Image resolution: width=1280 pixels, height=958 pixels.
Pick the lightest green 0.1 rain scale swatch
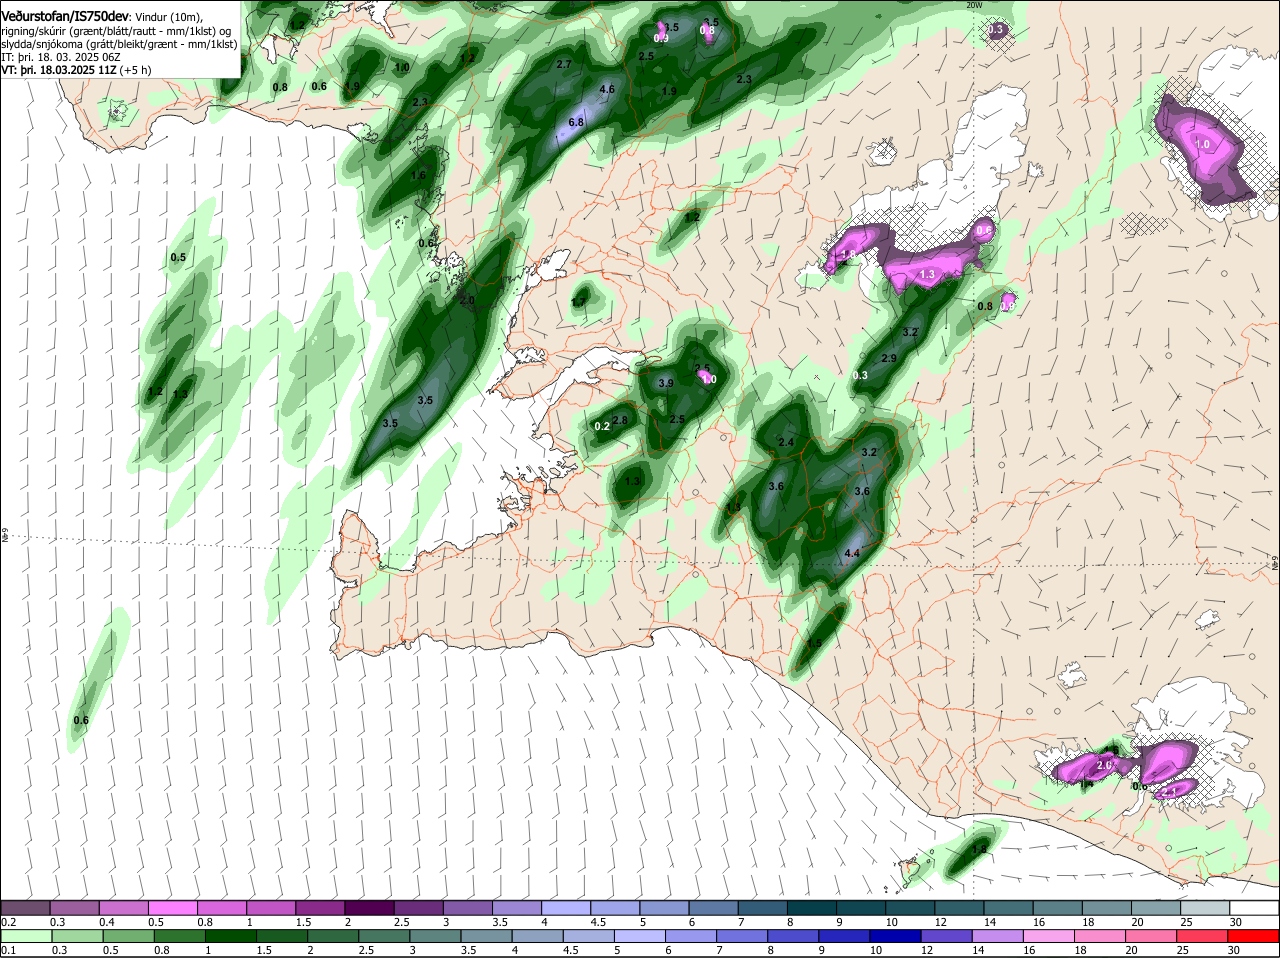(x=25, y=937)
